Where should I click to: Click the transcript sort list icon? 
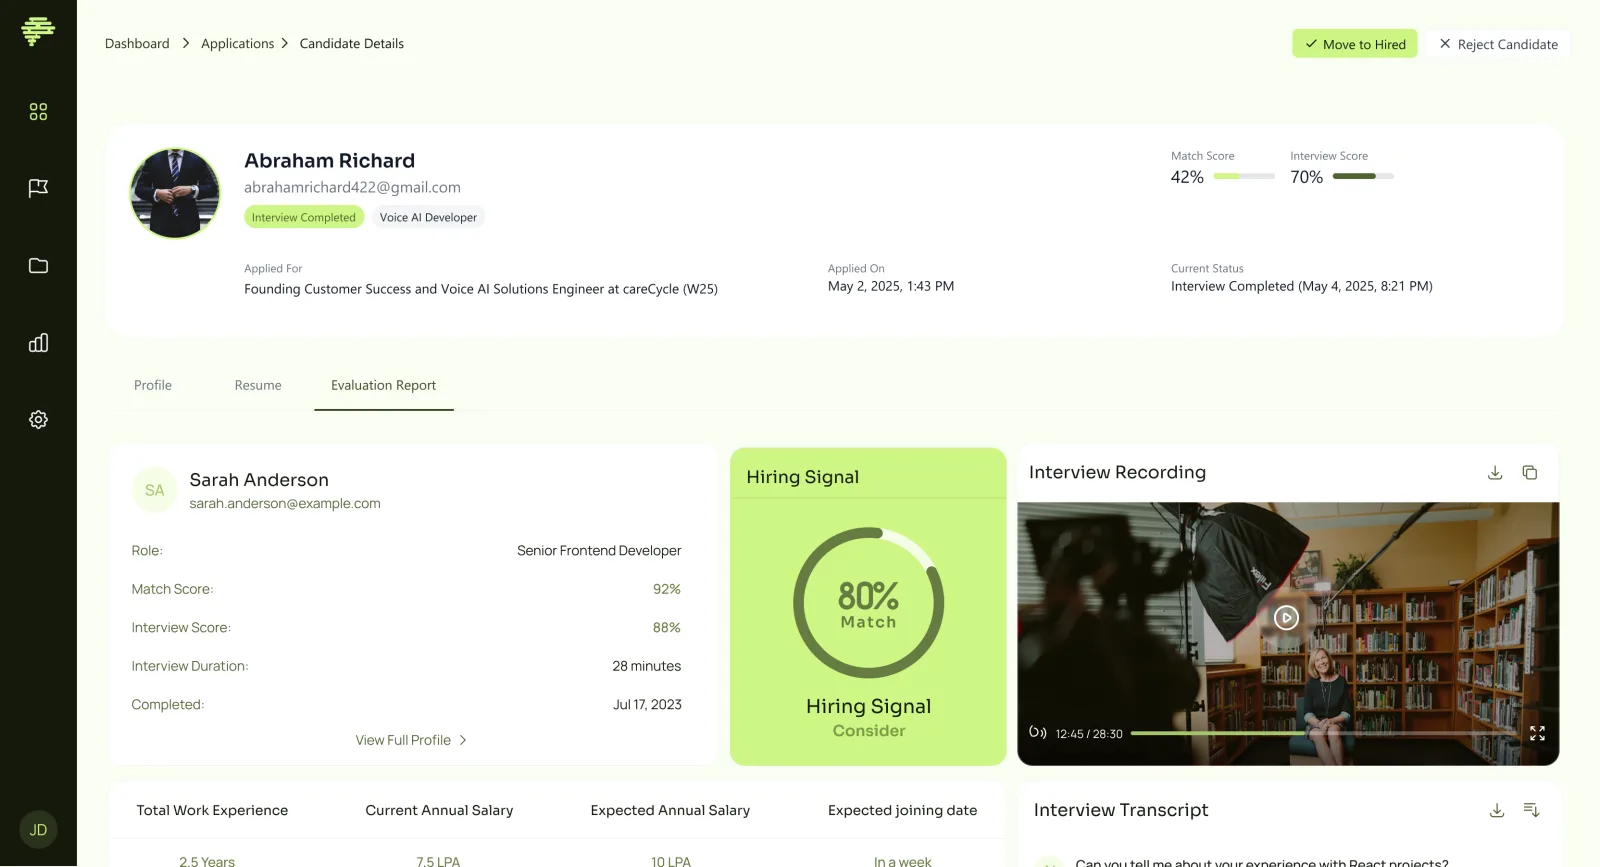point(1531,810)
